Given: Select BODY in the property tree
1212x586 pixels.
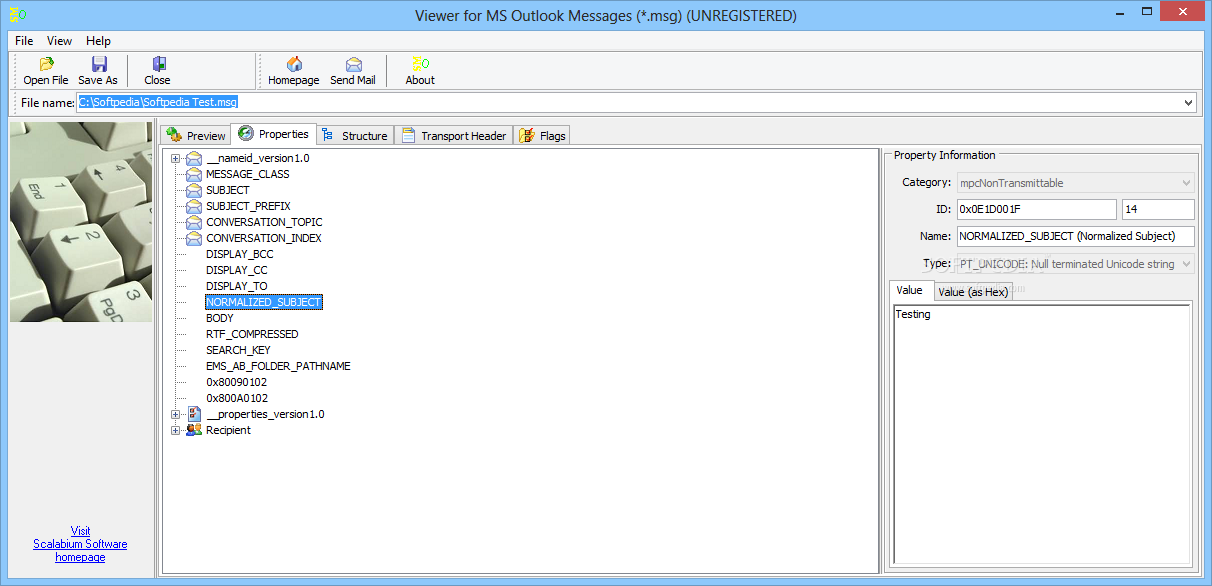Looking at the screenshot, I should (220, 318).
